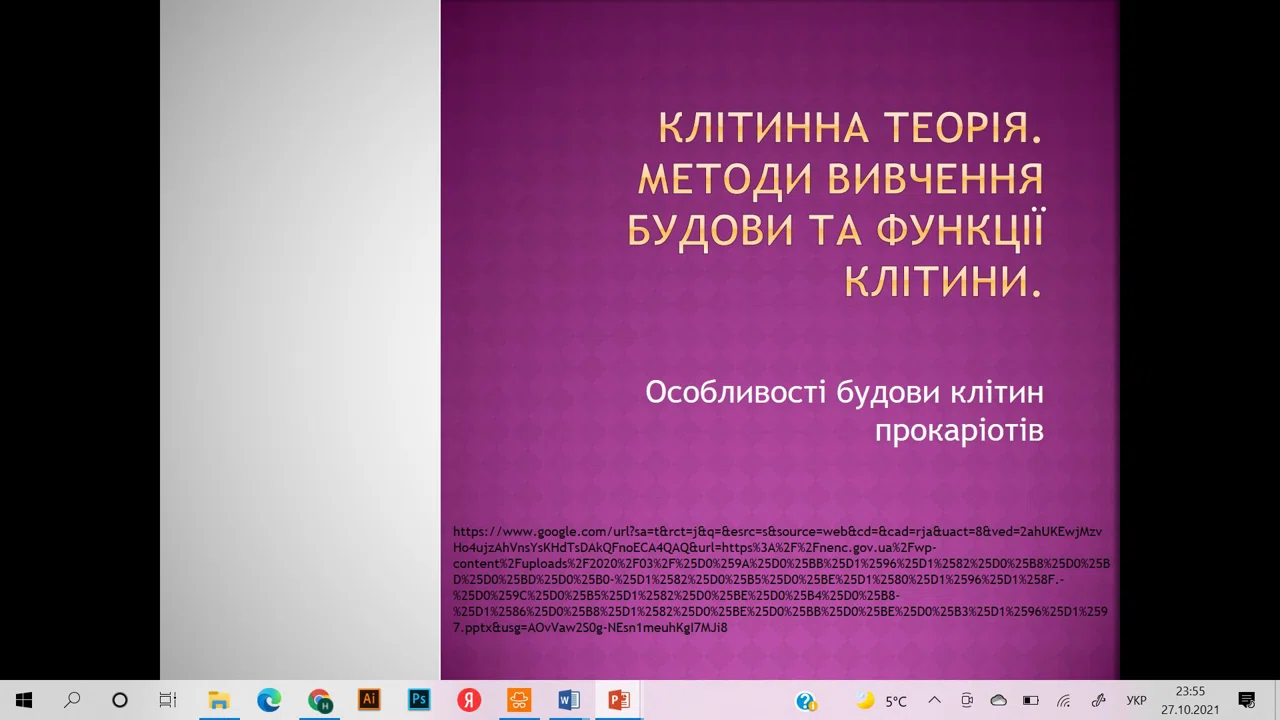
Task: Open the notification Action Center
Action: tap(1246, 700)
